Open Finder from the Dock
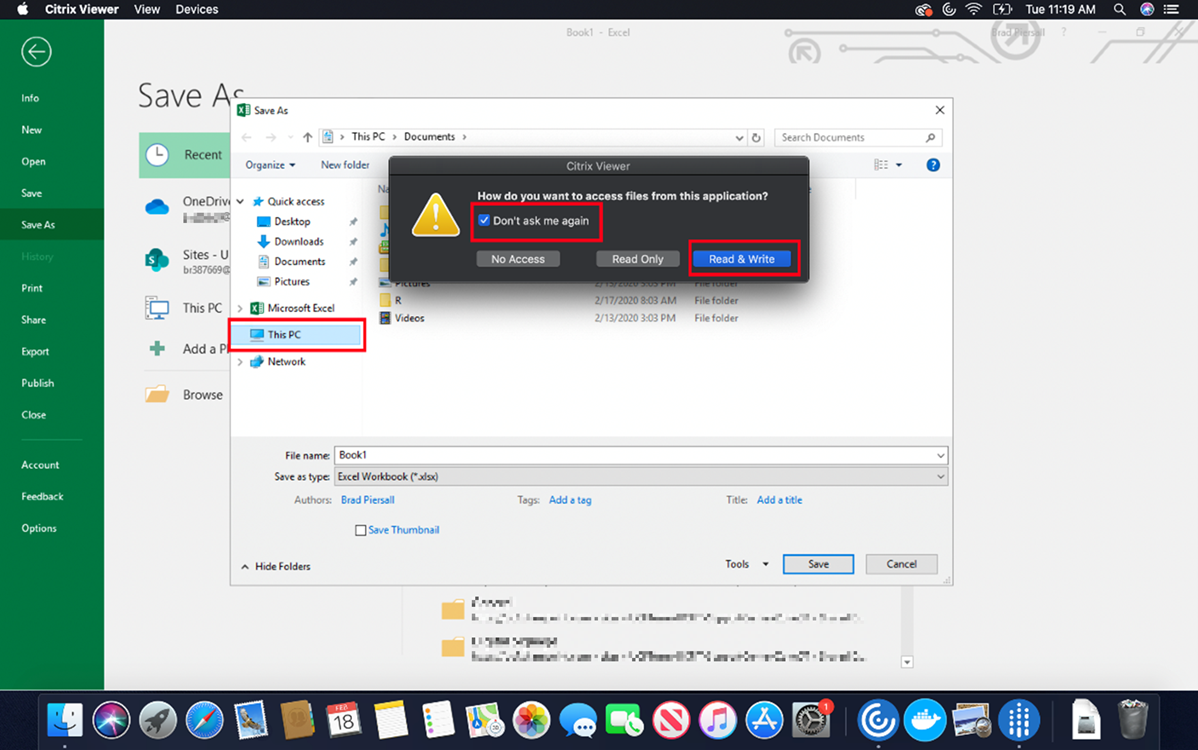 (x=65, y=720)
